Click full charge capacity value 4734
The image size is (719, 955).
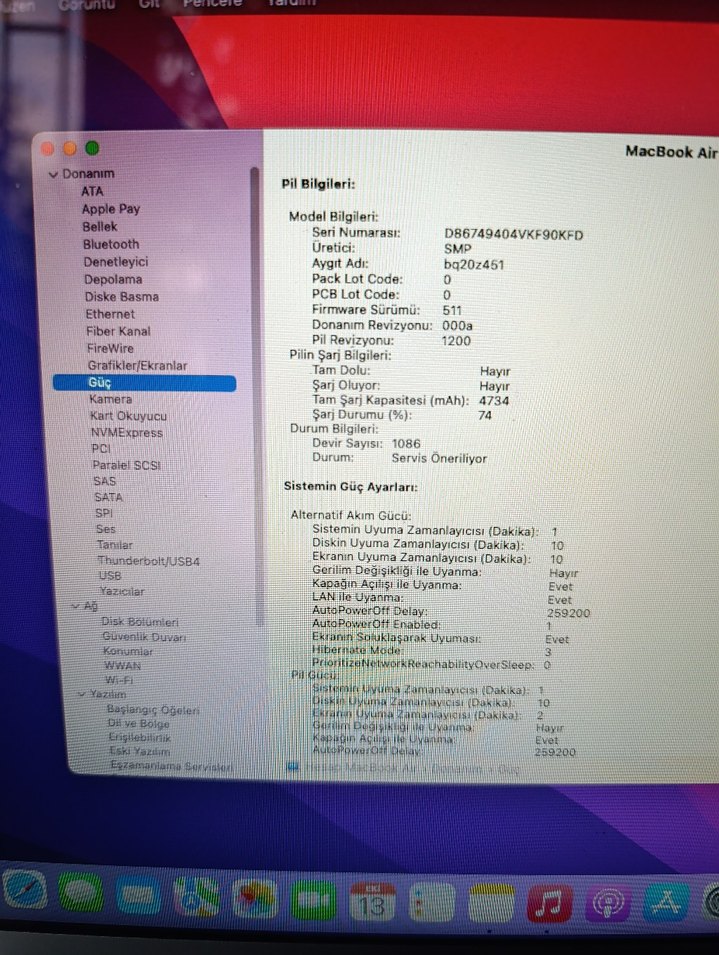[494, 401]
